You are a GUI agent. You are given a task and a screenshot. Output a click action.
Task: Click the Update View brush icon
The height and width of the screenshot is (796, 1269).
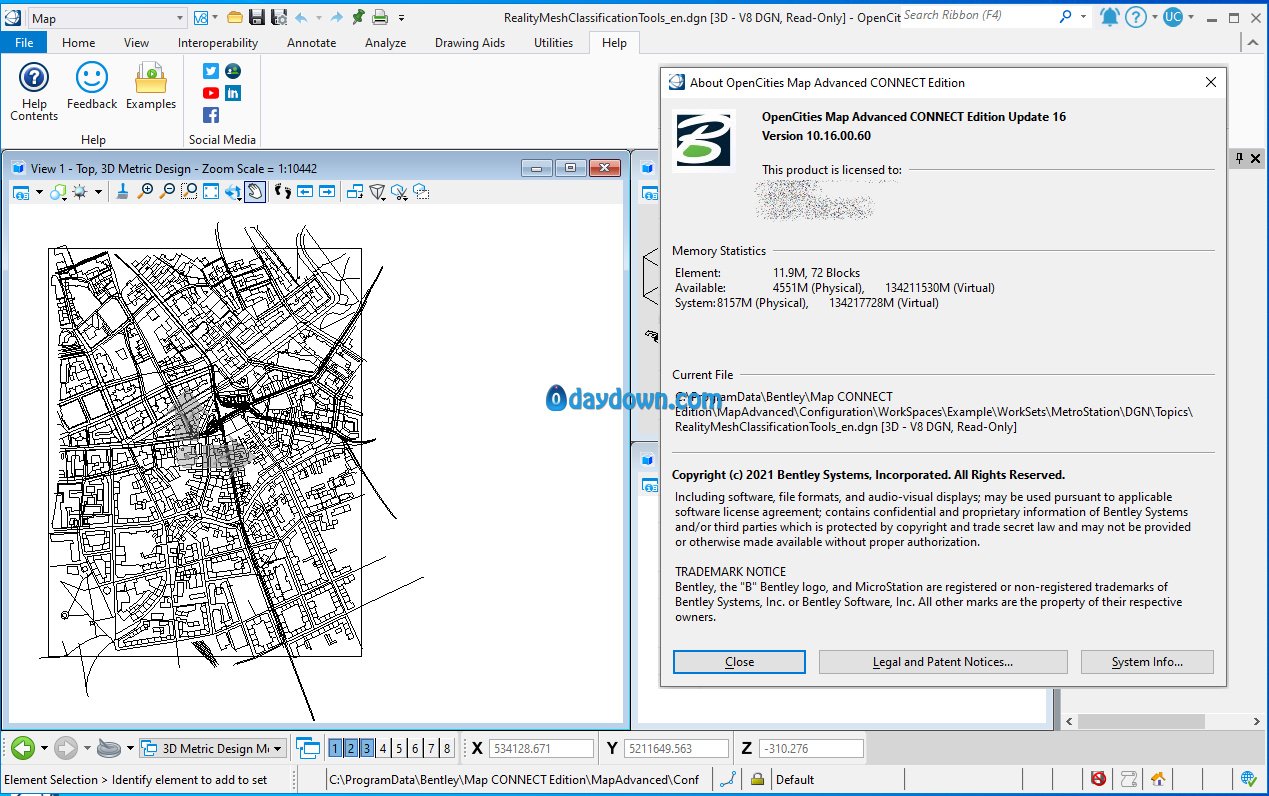click(x=123, y=191)
